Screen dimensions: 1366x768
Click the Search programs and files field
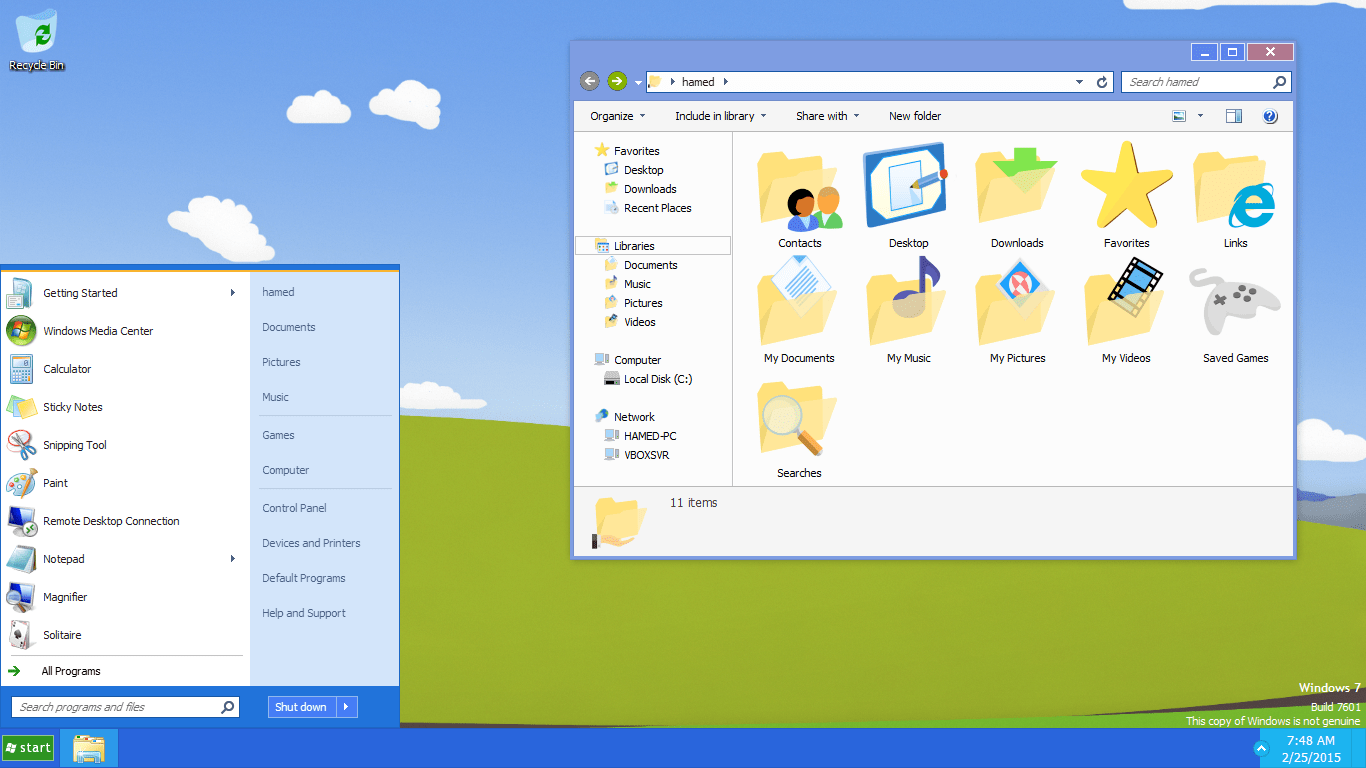(x=125, y=707)
